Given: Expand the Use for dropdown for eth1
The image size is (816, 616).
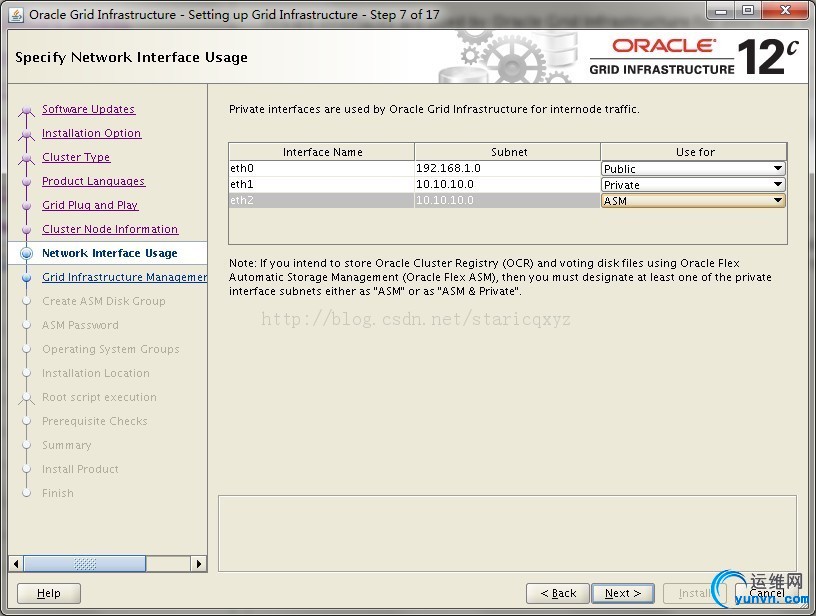Looking at the screenshot, I should (693, 185).
